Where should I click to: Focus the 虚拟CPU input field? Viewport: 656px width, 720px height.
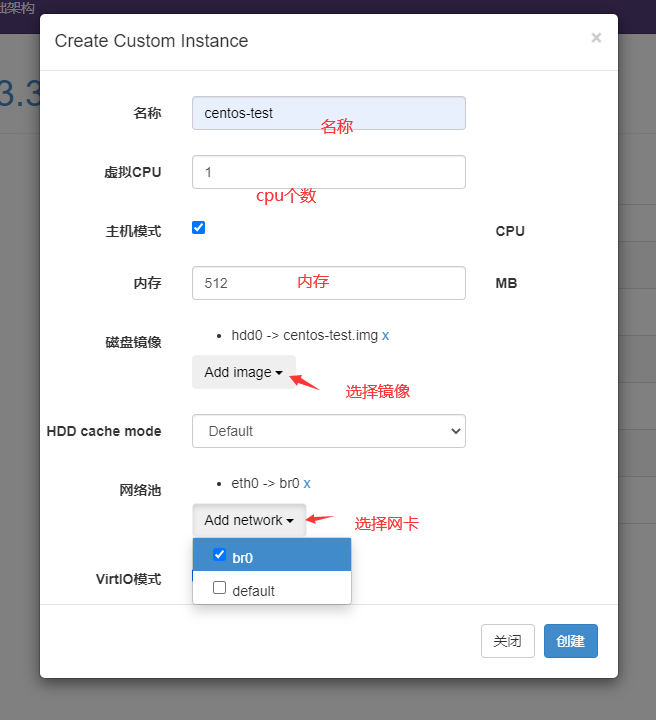pos(328,172)
